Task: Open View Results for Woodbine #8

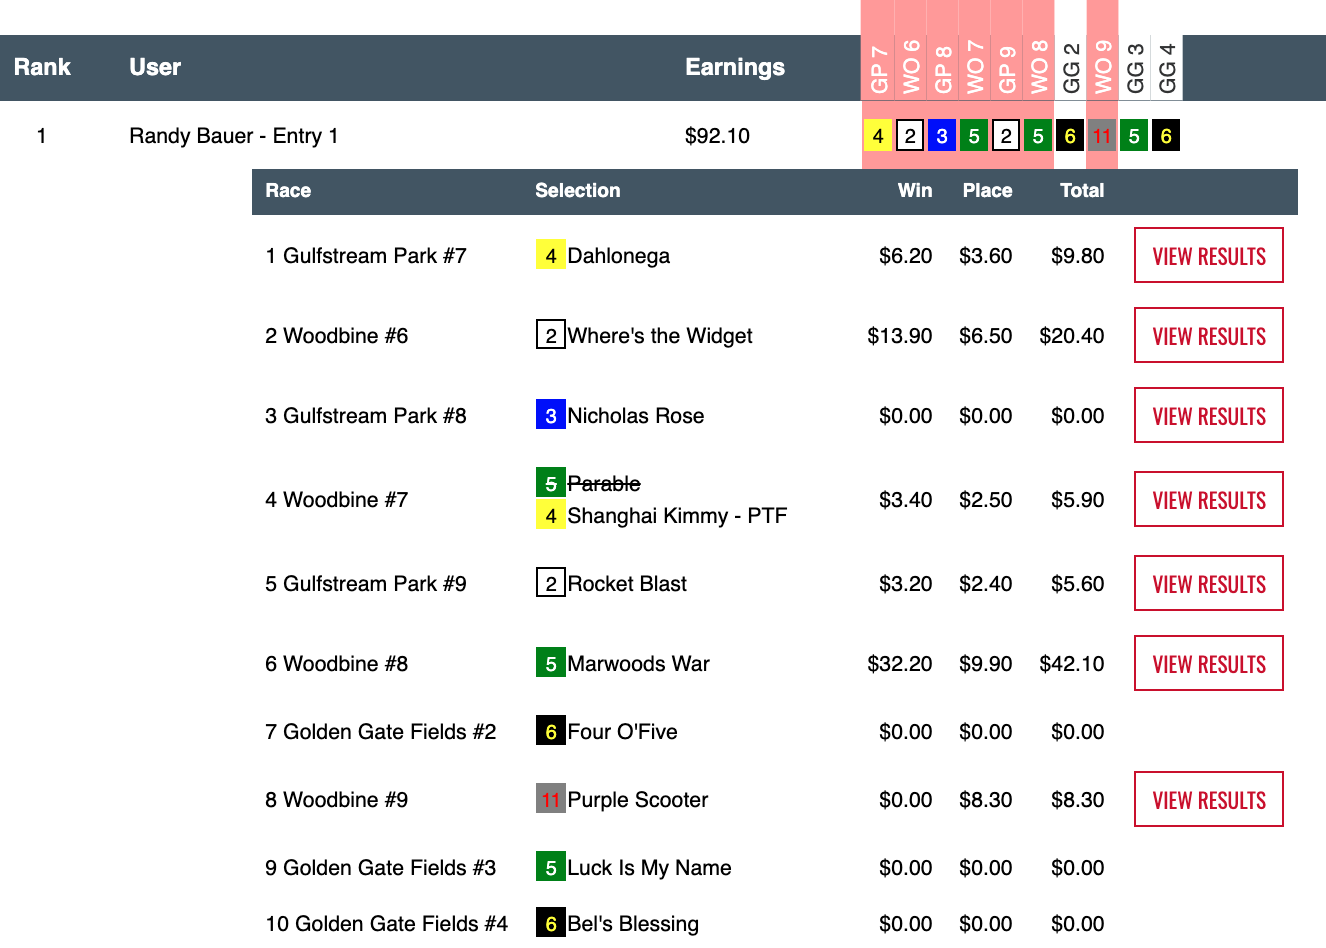Action: [1208, 664]
